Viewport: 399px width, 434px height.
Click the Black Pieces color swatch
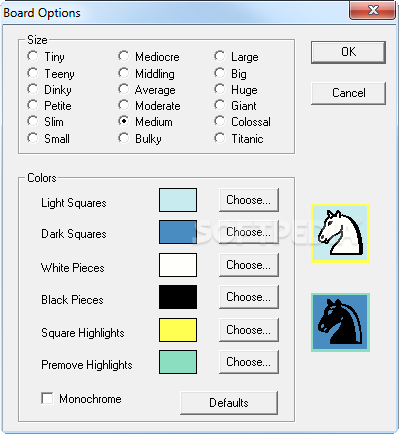(178, 297)
